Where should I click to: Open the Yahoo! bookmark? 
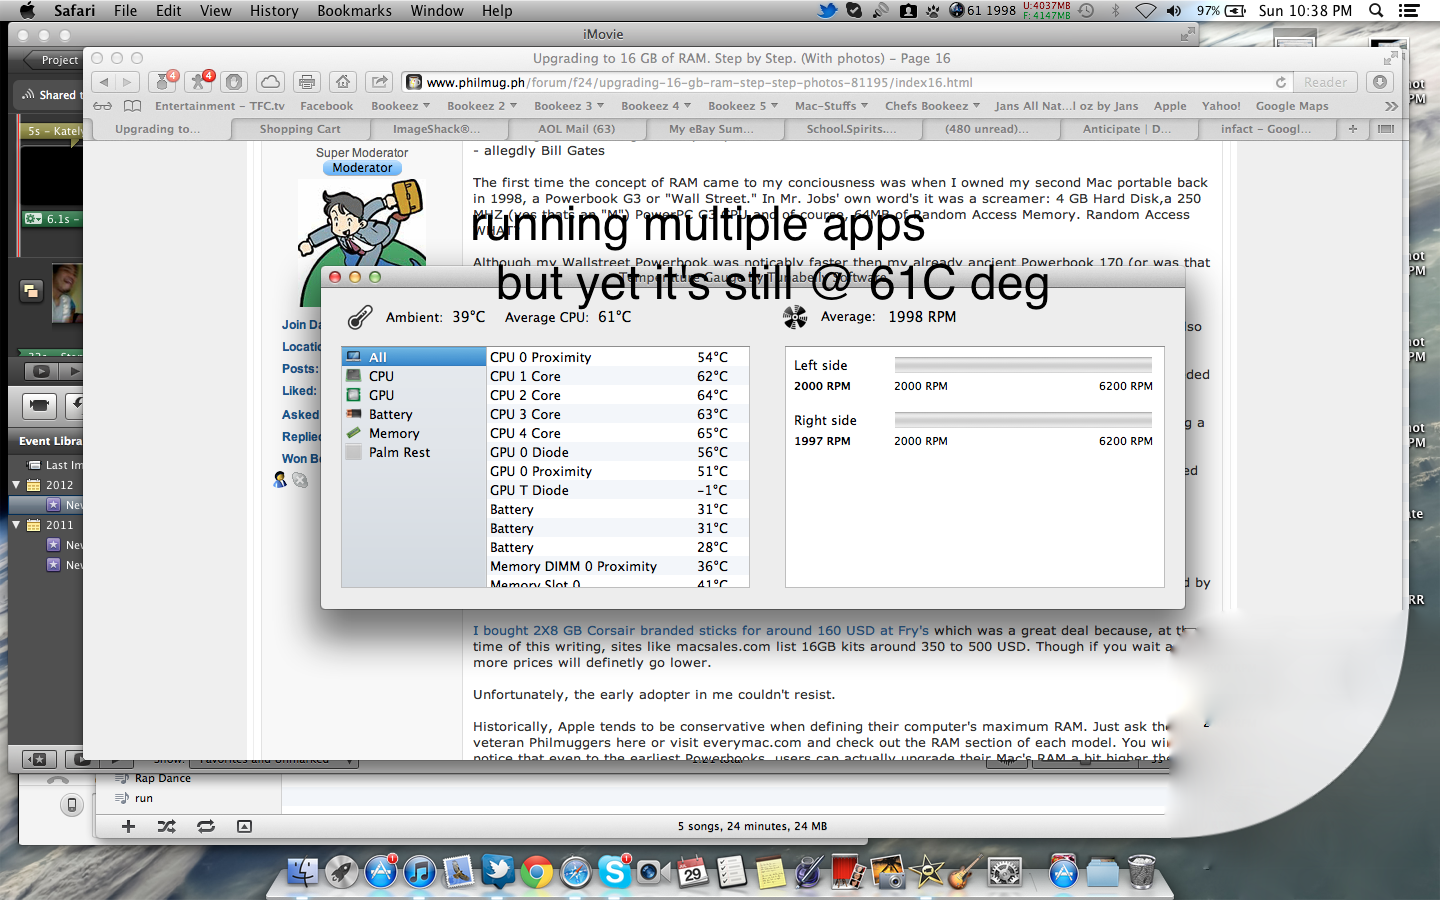point(1221,106)
